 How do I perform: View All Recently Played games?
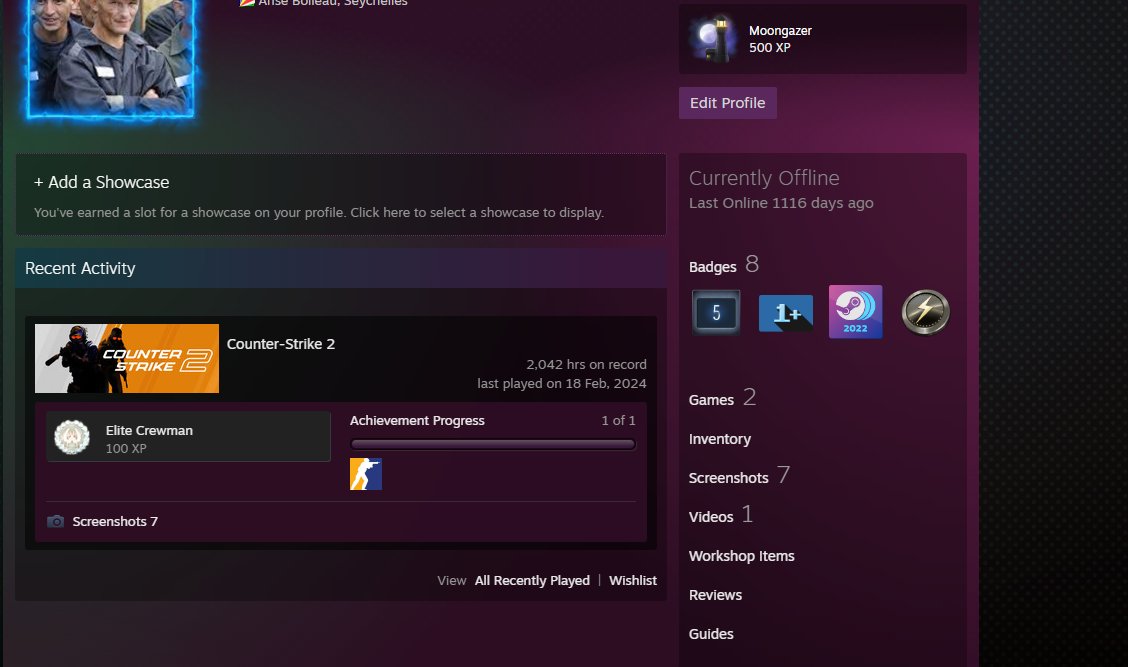(532, 580)
